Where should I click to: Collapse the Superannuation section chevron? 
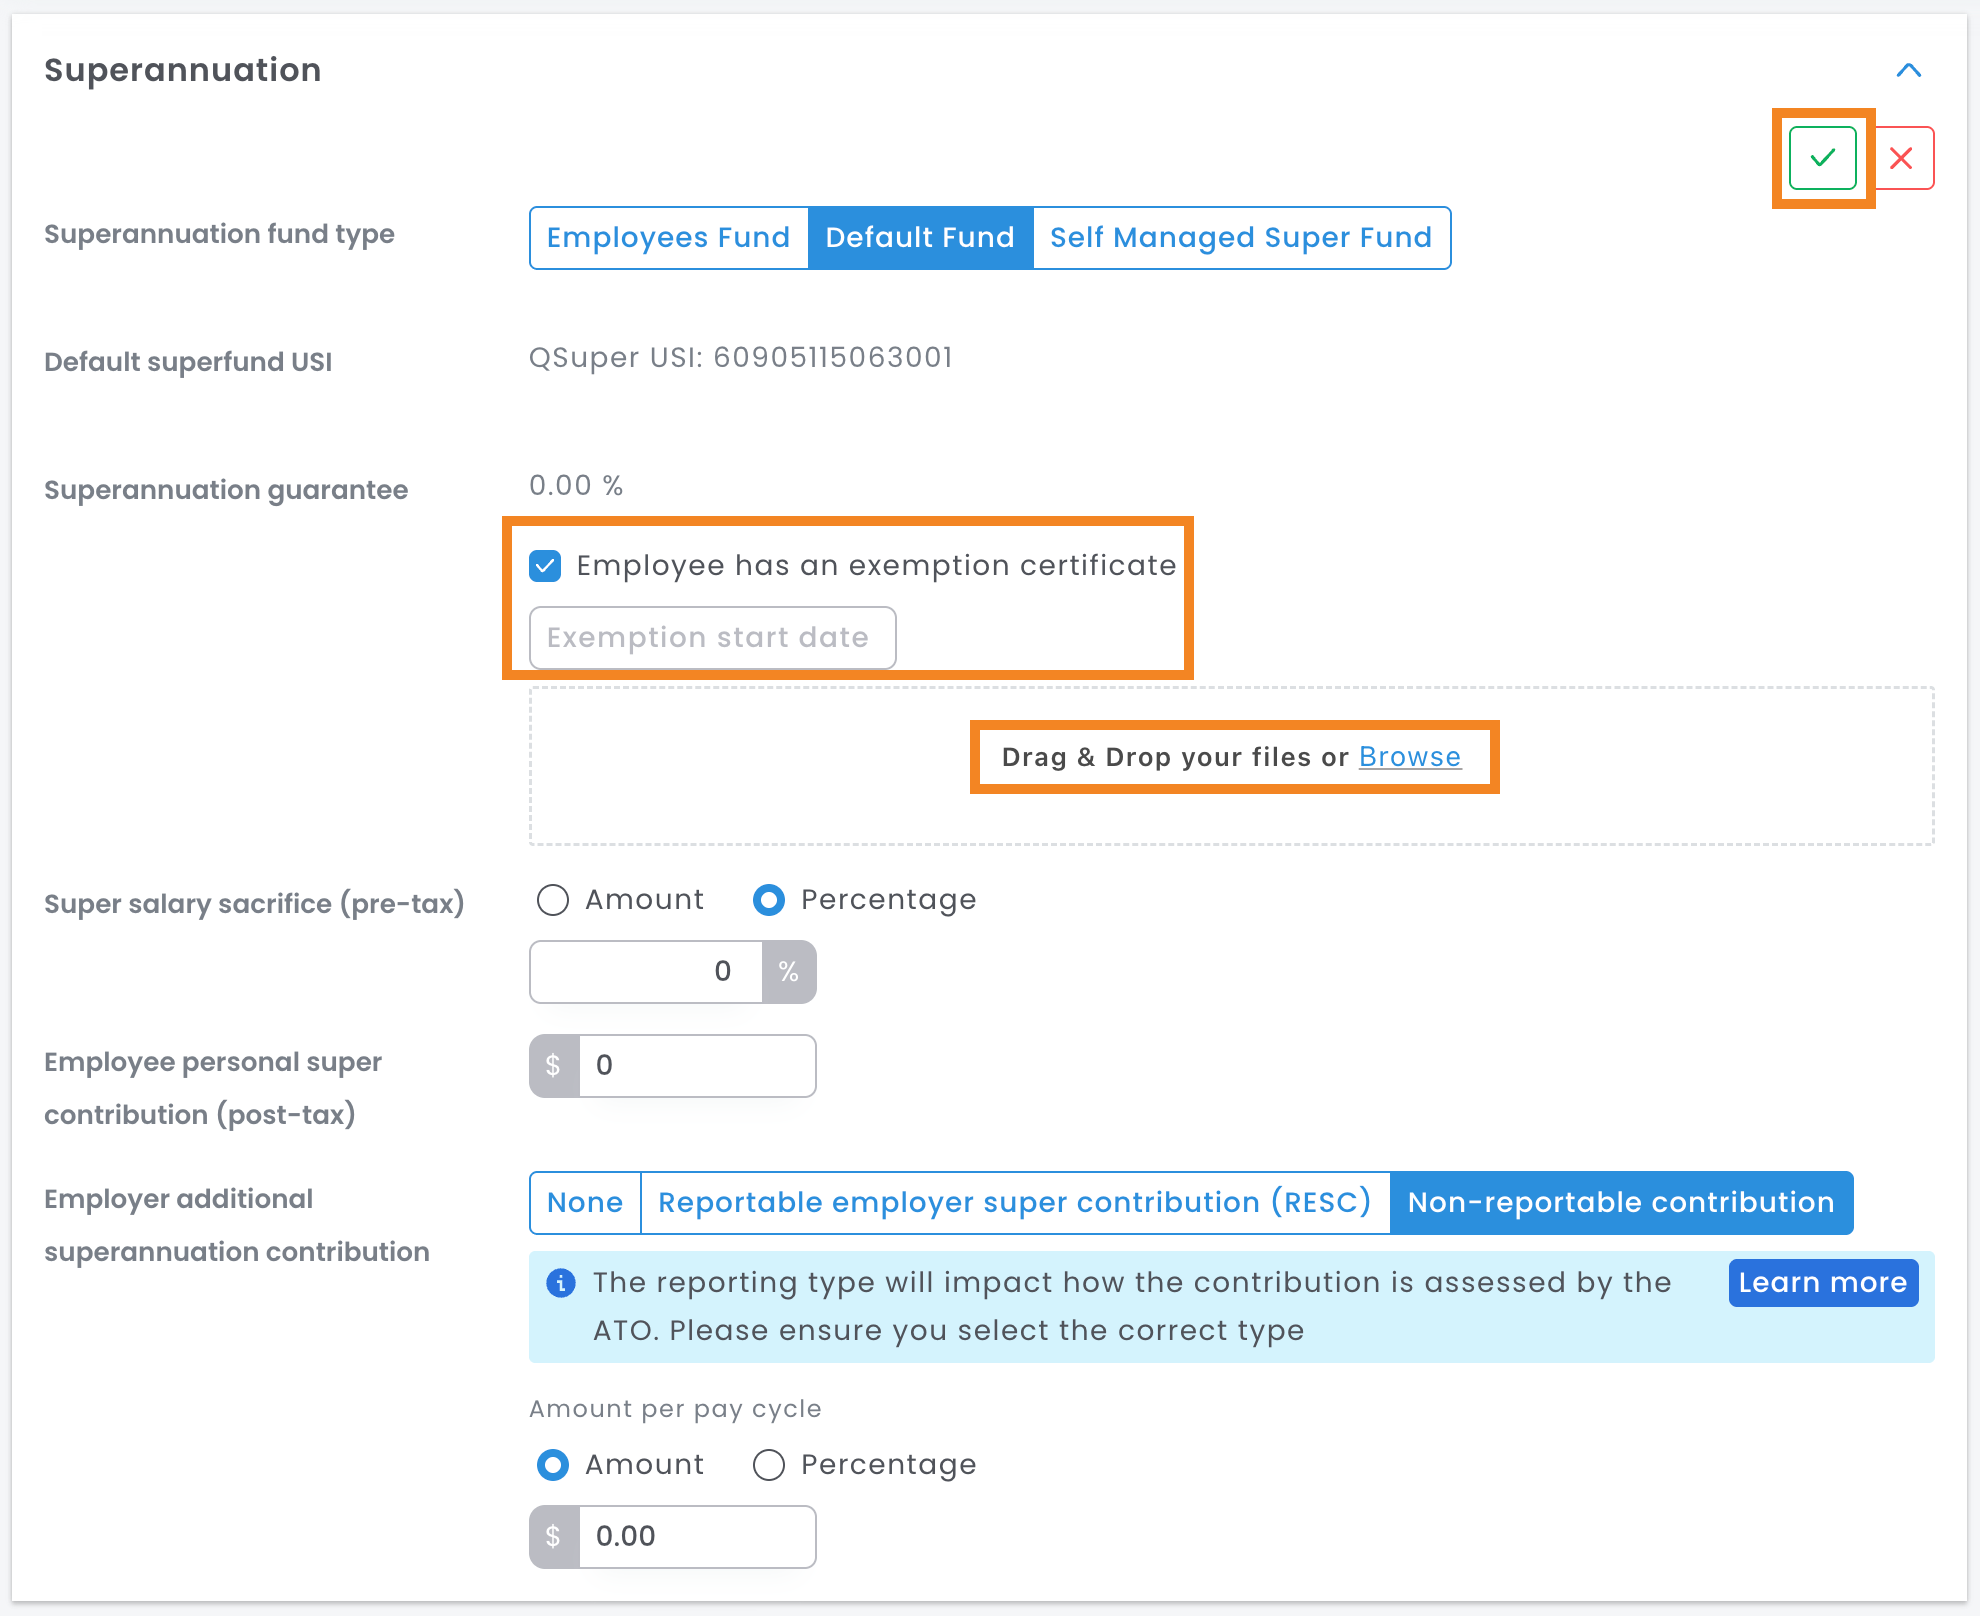[1908, 70]
